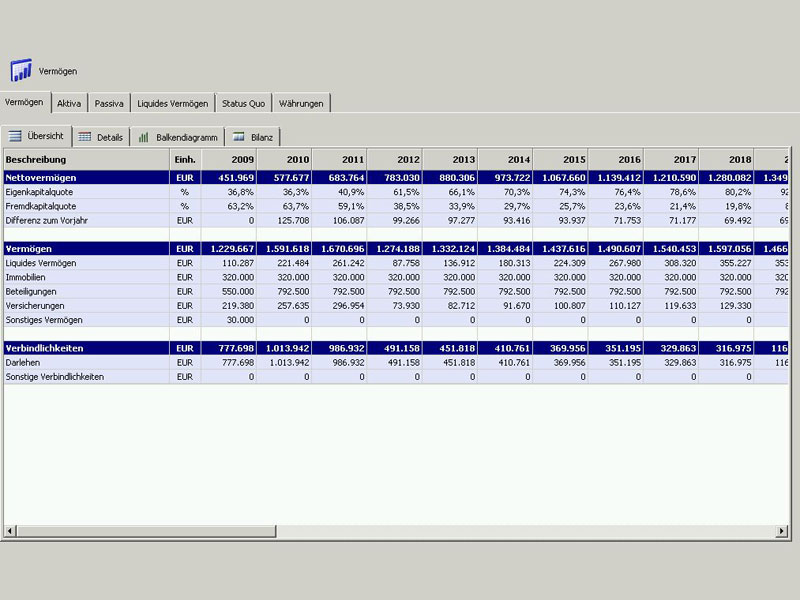Switch to the Aktiva tab
The height and width of the screenshot is (600, 800).
coord(69,103)
